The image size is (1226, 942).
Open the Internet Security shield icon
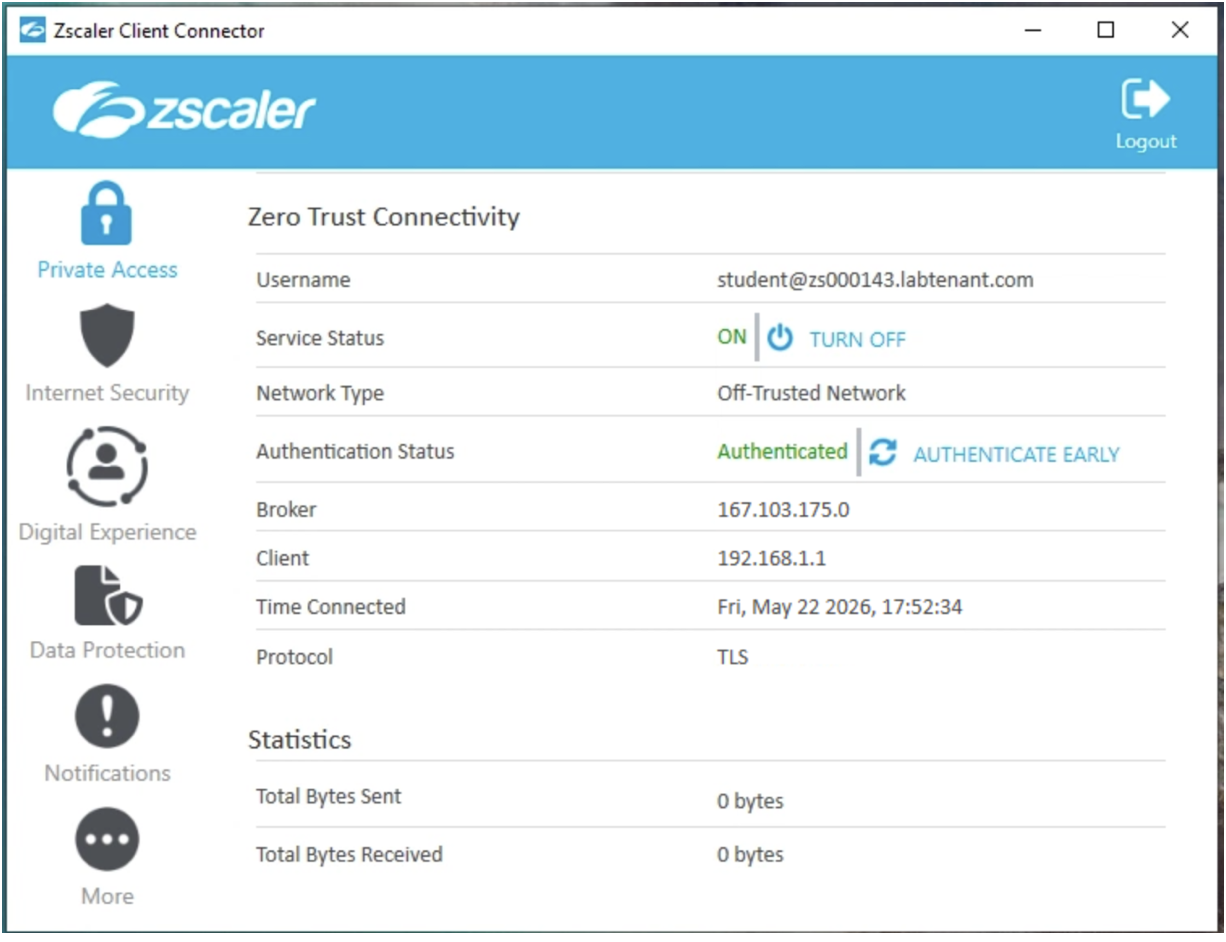pyautogui.click(x=107, y=336)
